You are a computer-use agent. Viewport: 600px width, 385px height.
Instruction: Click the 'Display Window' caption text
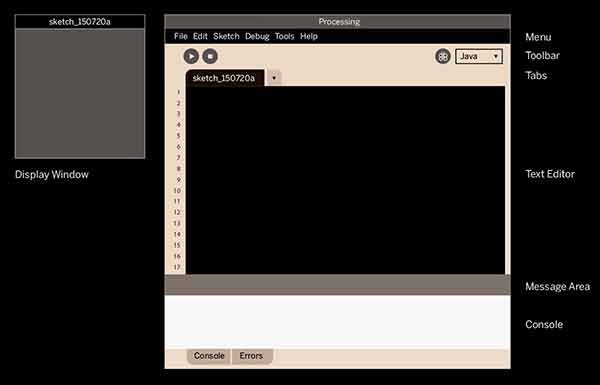point(52,175)
